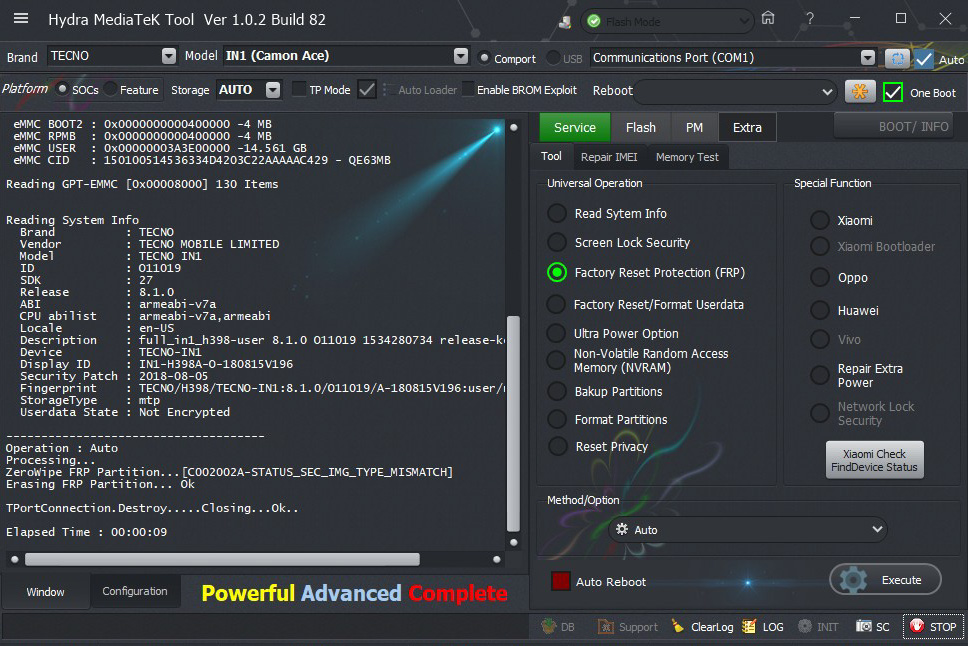Open the LOG file
968x646 pixels.
coord(763,627)
